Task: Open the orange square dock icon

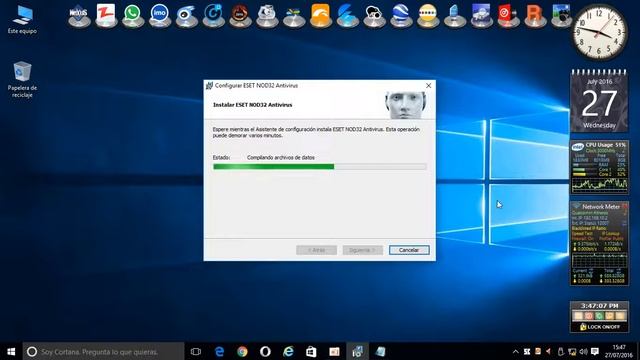Action: coord(320,16)
